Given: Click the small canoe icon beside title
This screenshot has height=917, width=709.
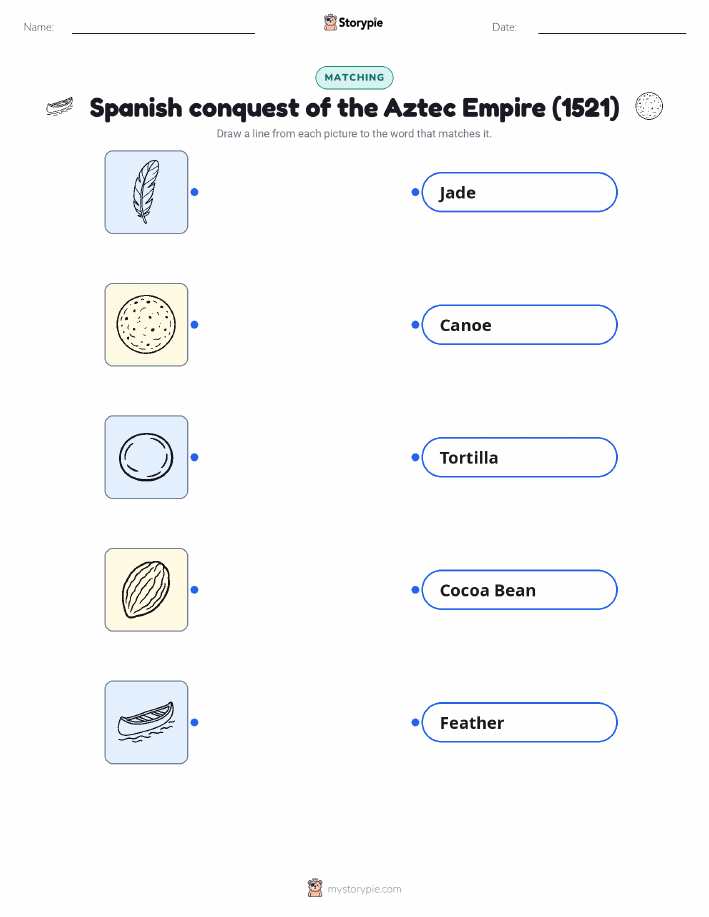Looking at the screenshot, I should pyautogui.click(x=60, y=107).
